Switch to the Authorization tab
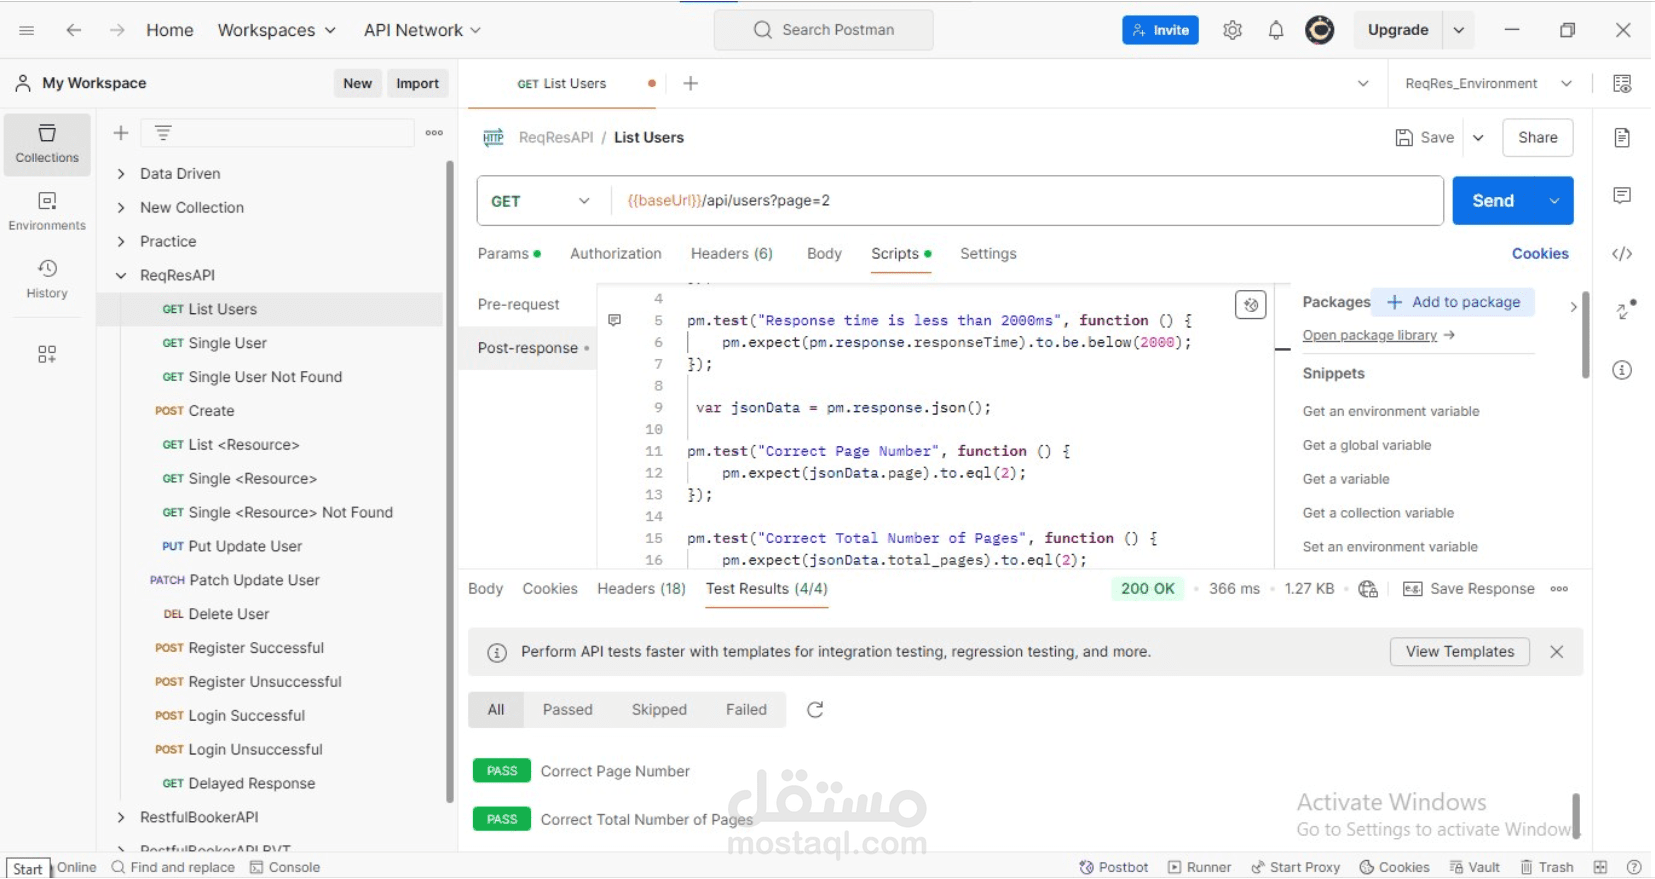The width and height of the screenshot is (1655, 879). [x=616, y=254]
